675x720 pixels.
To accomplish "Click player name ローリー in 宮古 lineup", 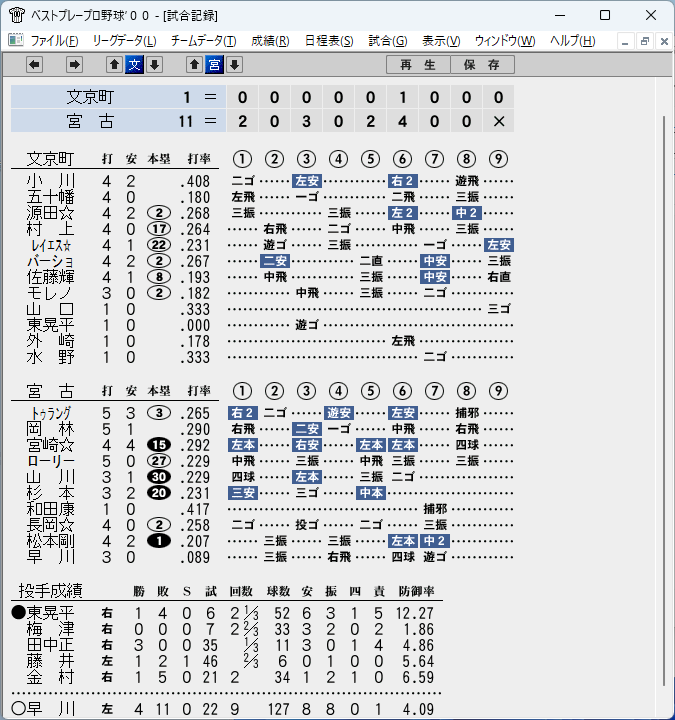I will 51,461.
